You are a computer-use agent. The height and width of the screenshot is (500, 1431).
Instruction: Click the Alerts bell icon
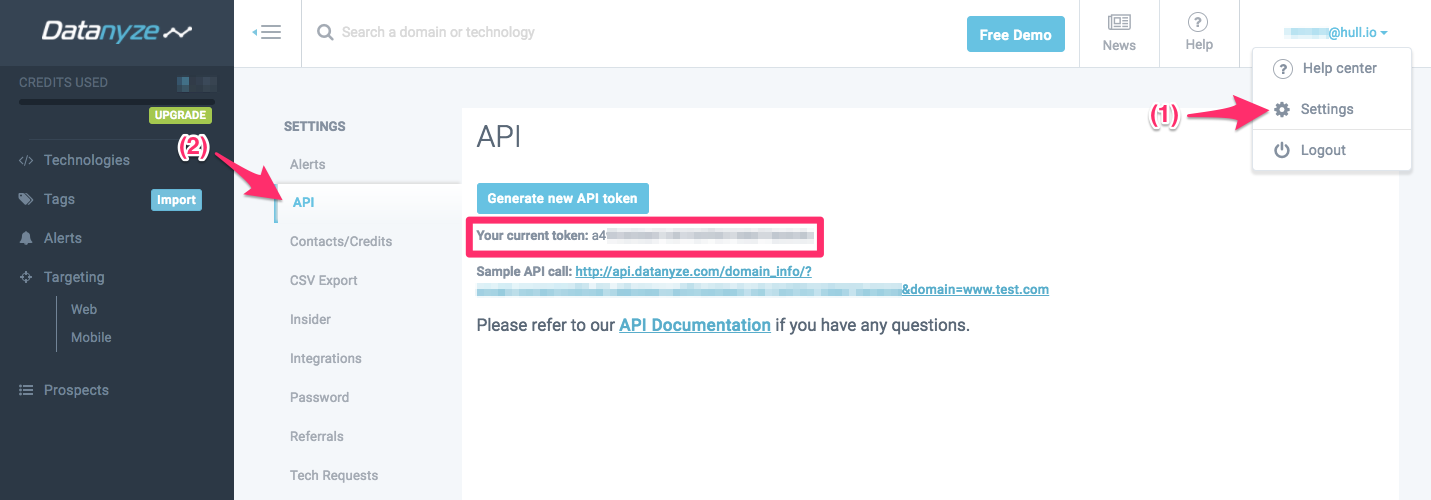[26, 238]
